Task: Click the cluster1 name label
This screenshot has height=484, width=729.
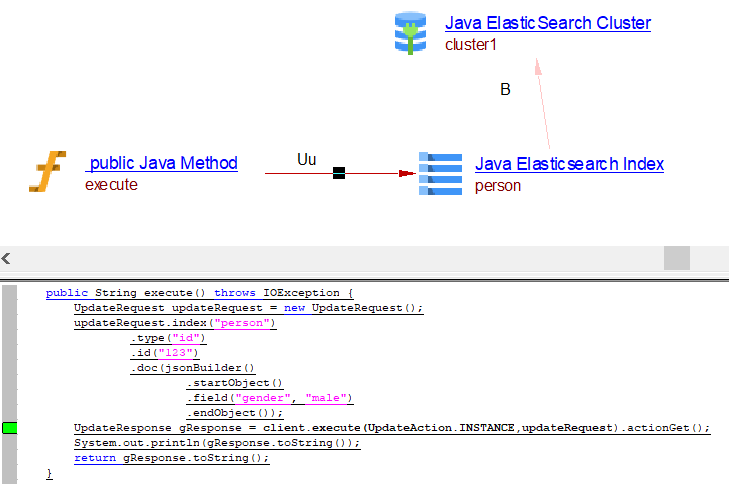Action: (x=471, y=45)
